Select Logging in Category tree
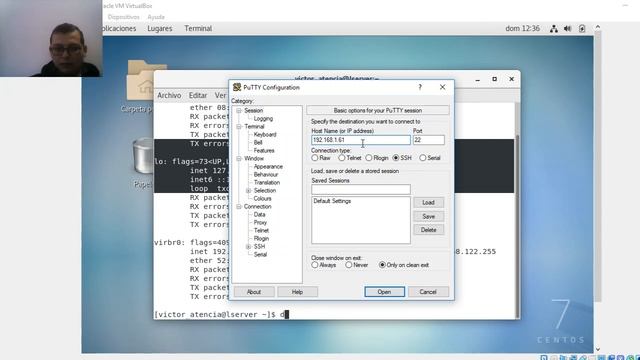640x360 pixels. coord(263,119)
